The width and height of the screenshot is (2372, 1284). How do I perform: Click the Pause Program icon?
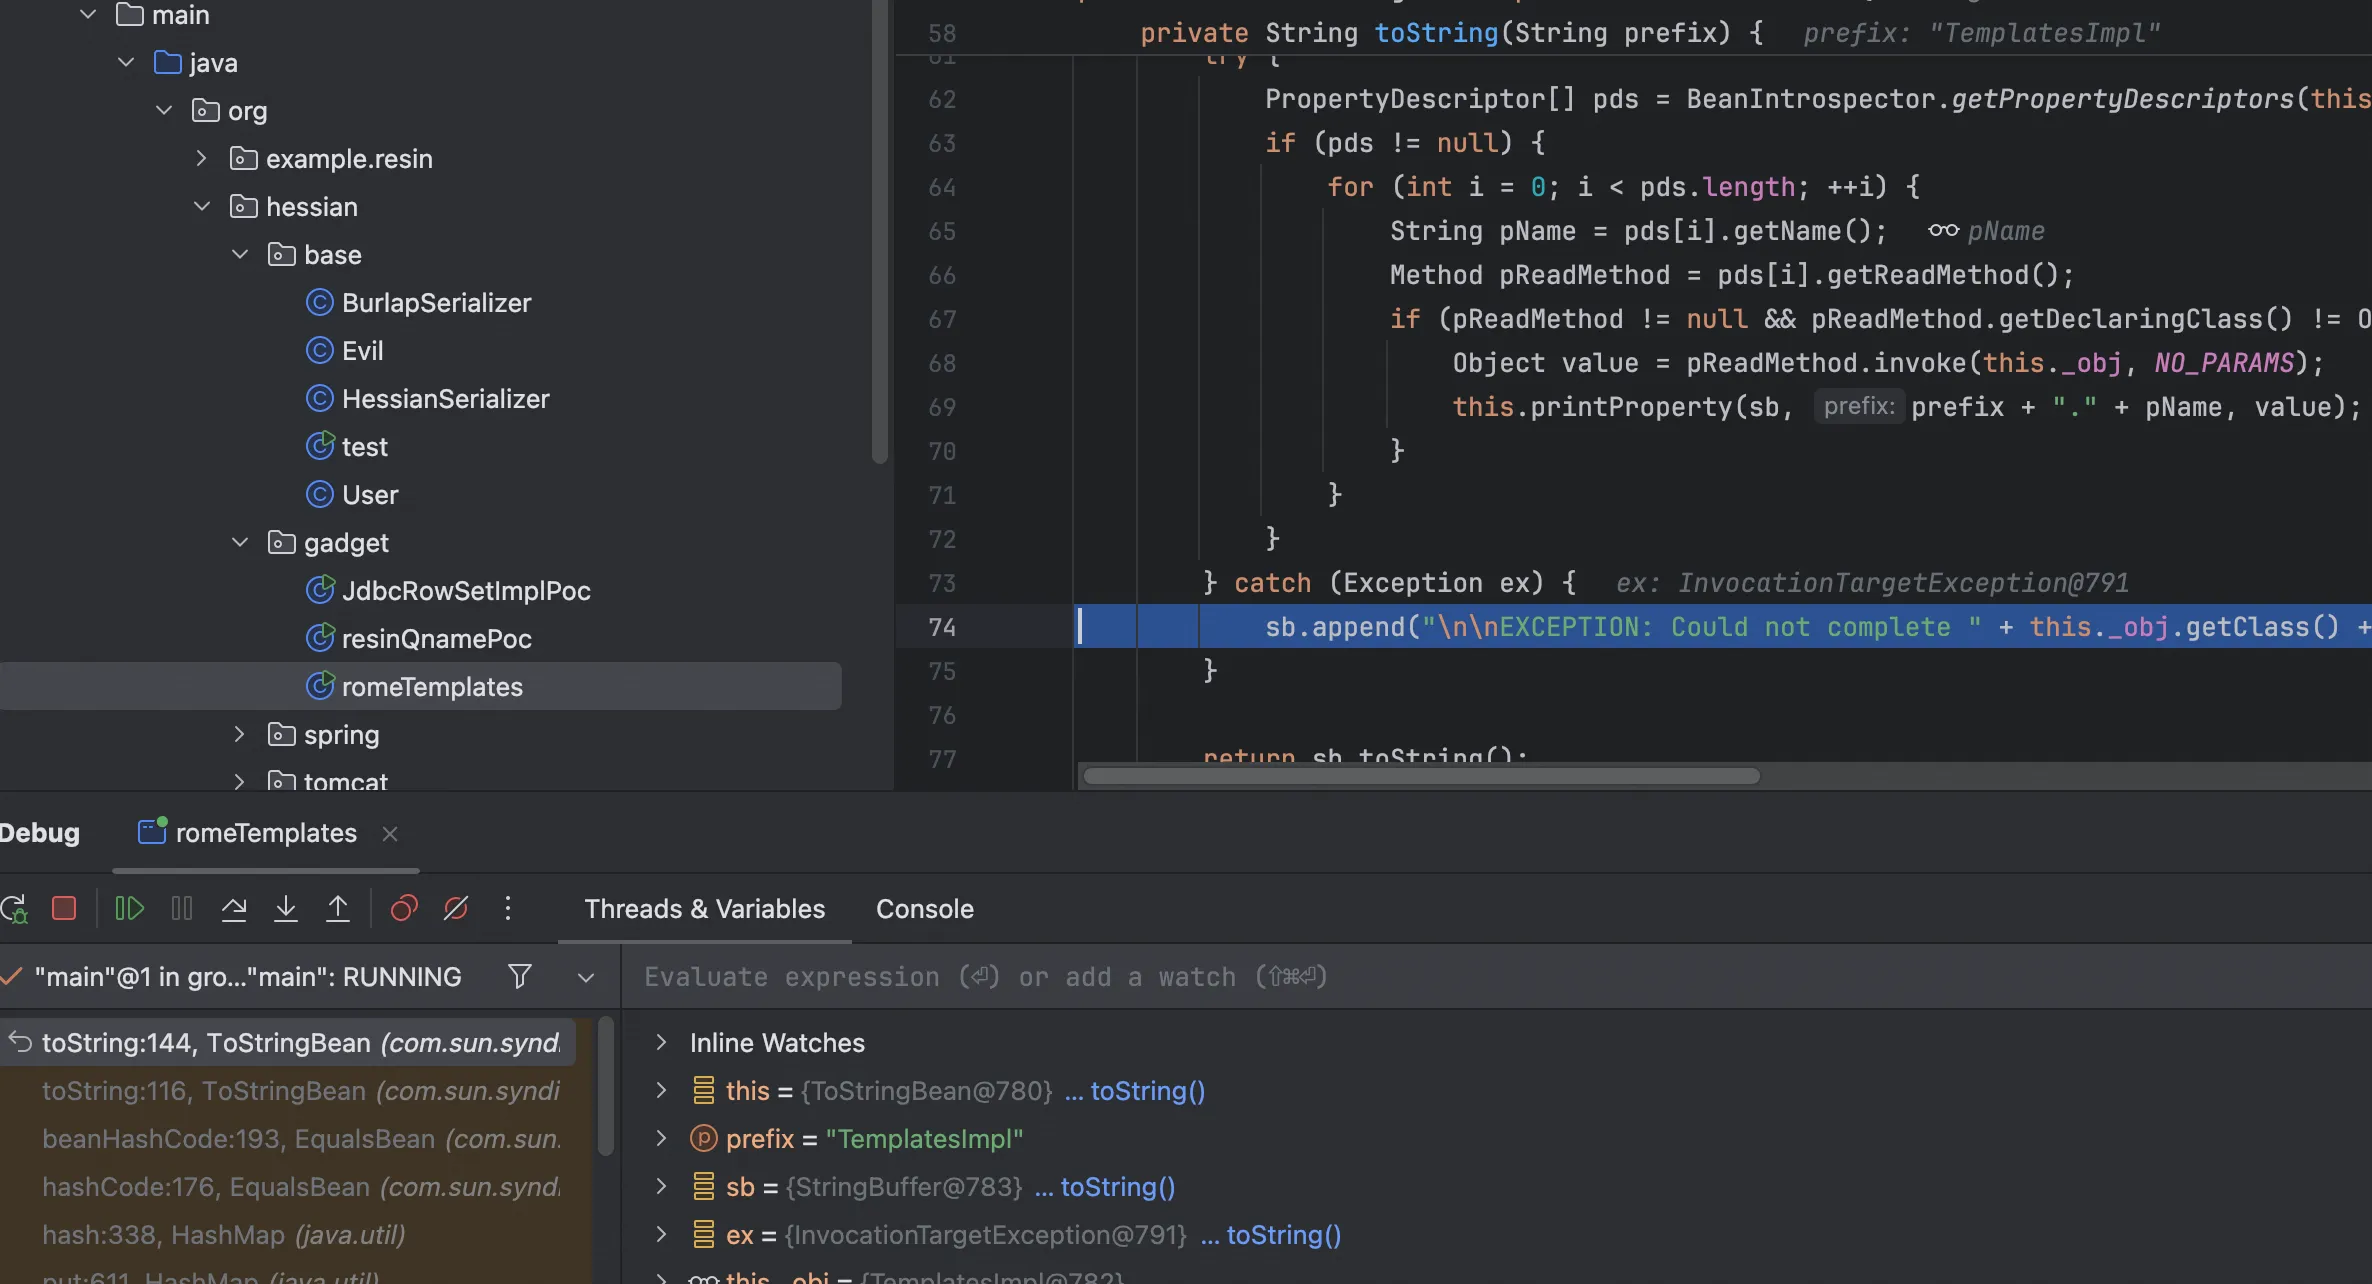(182, 909)
